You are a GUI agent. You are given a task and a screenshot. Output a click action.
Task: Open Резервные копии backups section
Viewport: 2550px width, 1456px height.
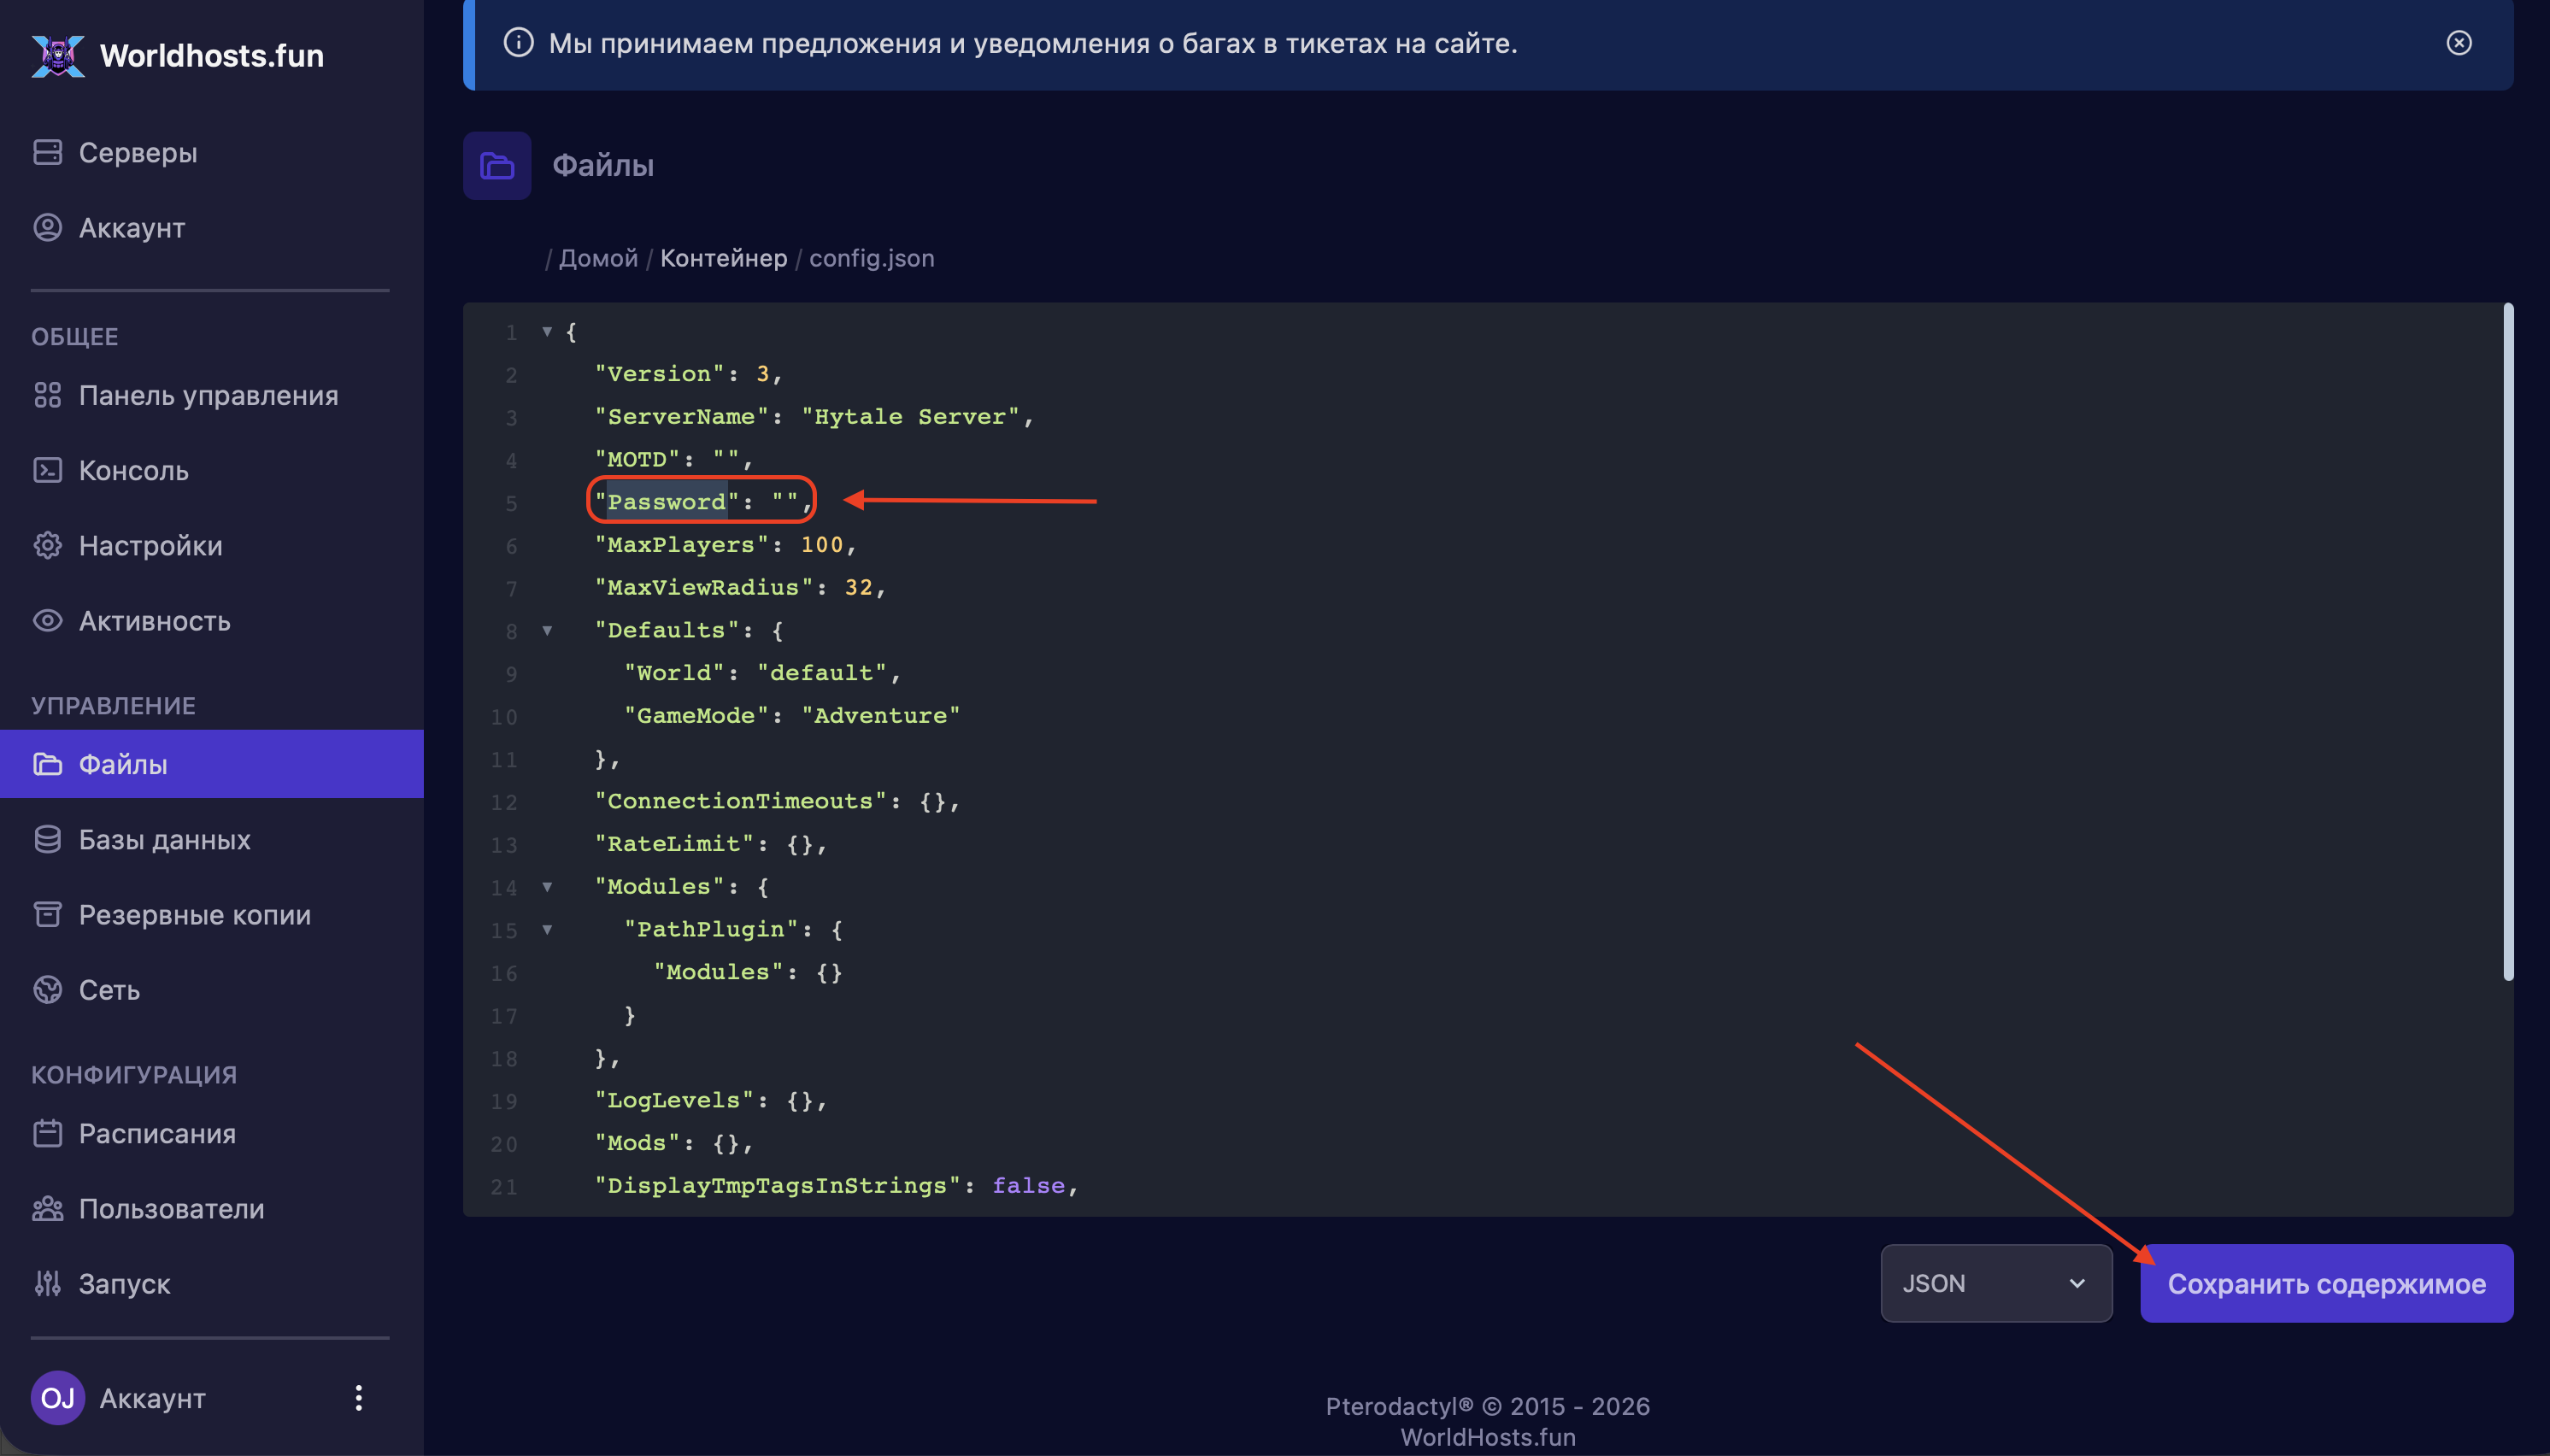194,914
